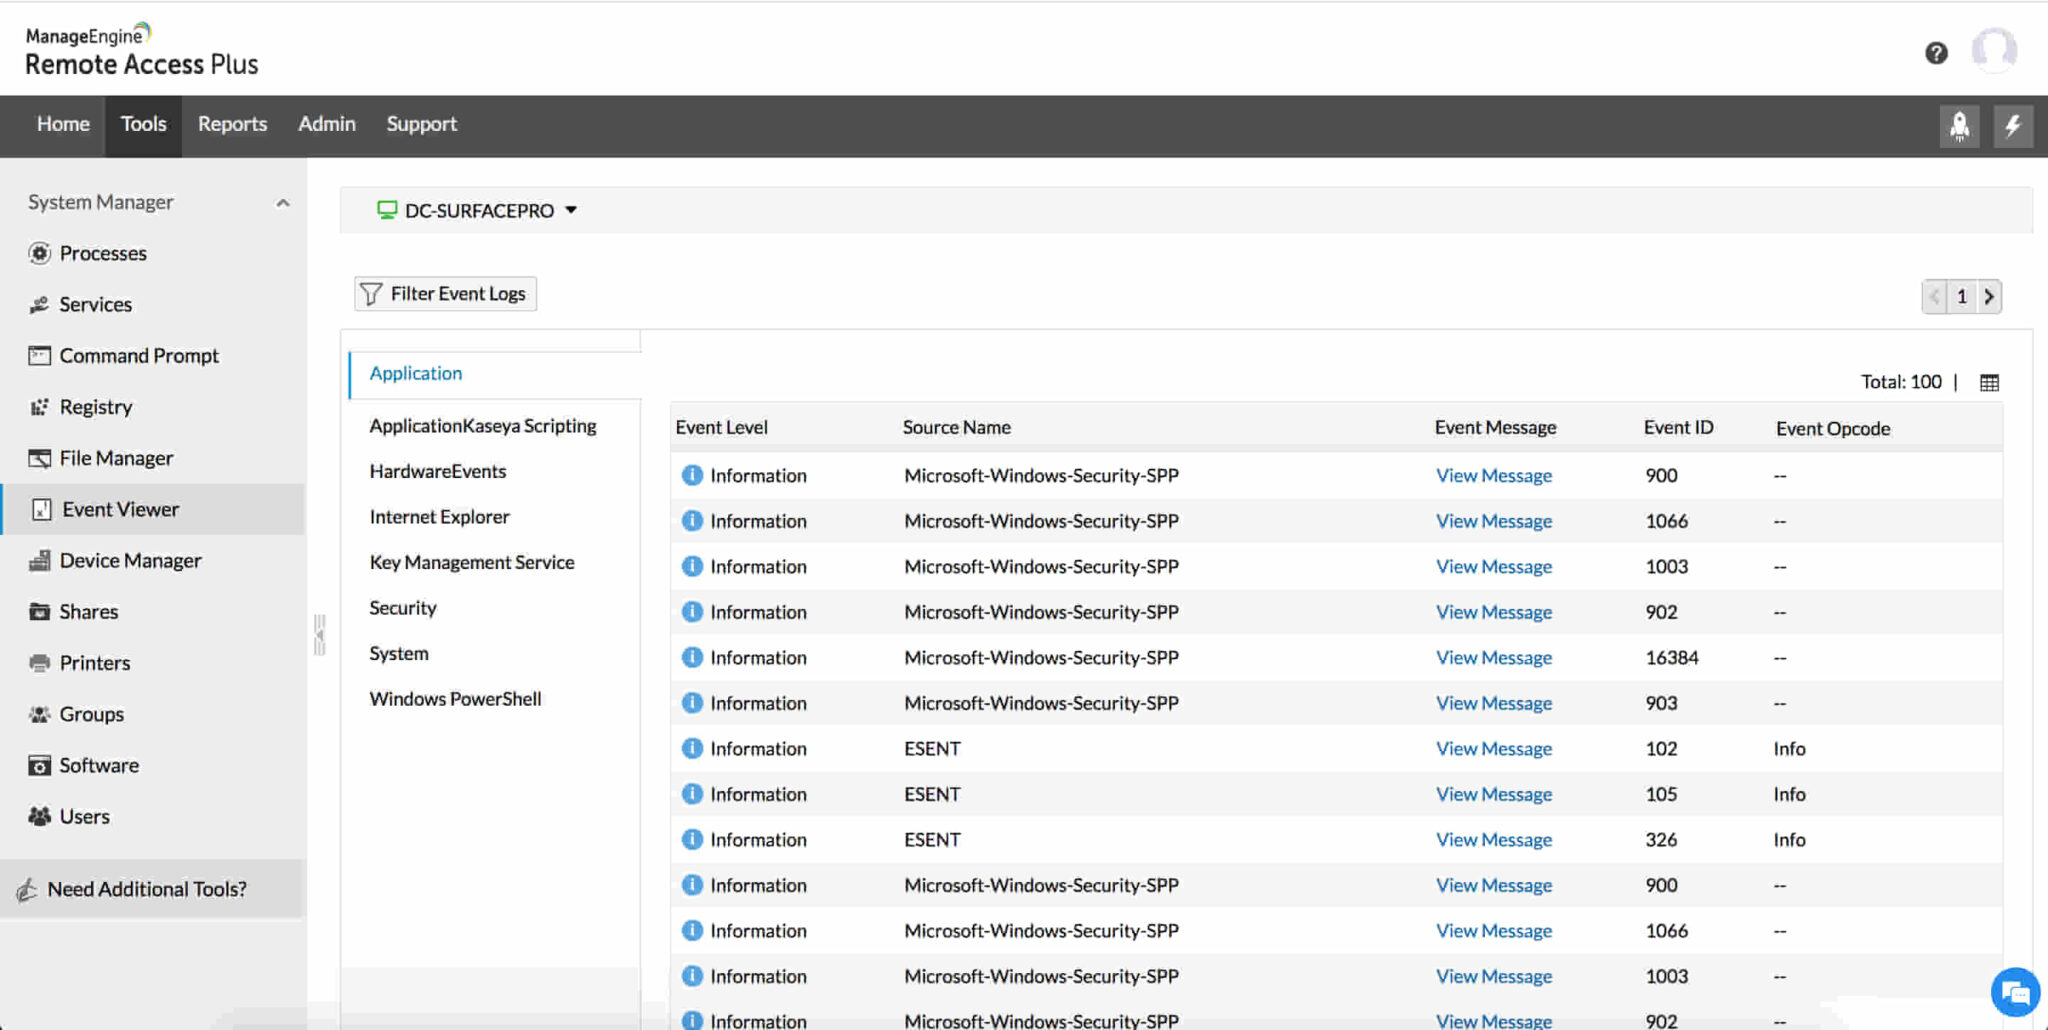The image size is (2048, 1030).
Task: Open the live chat bubble icon
Action: coord(2014,993)
